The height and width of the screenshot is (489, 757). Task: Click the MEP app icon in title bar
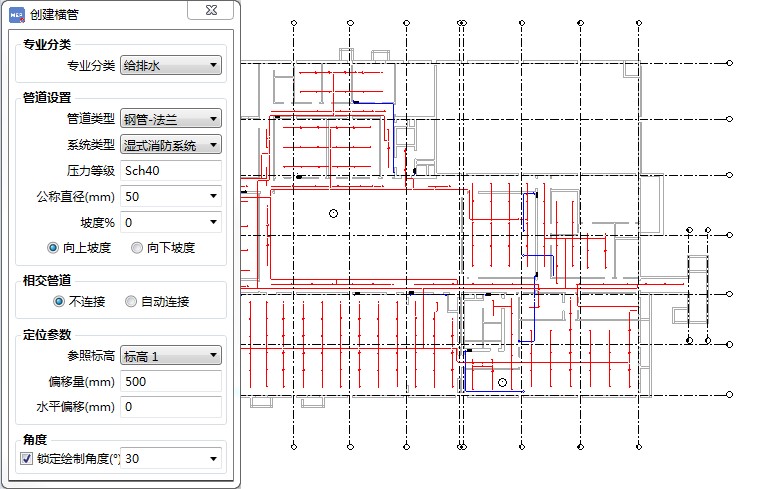pos(16,14)
